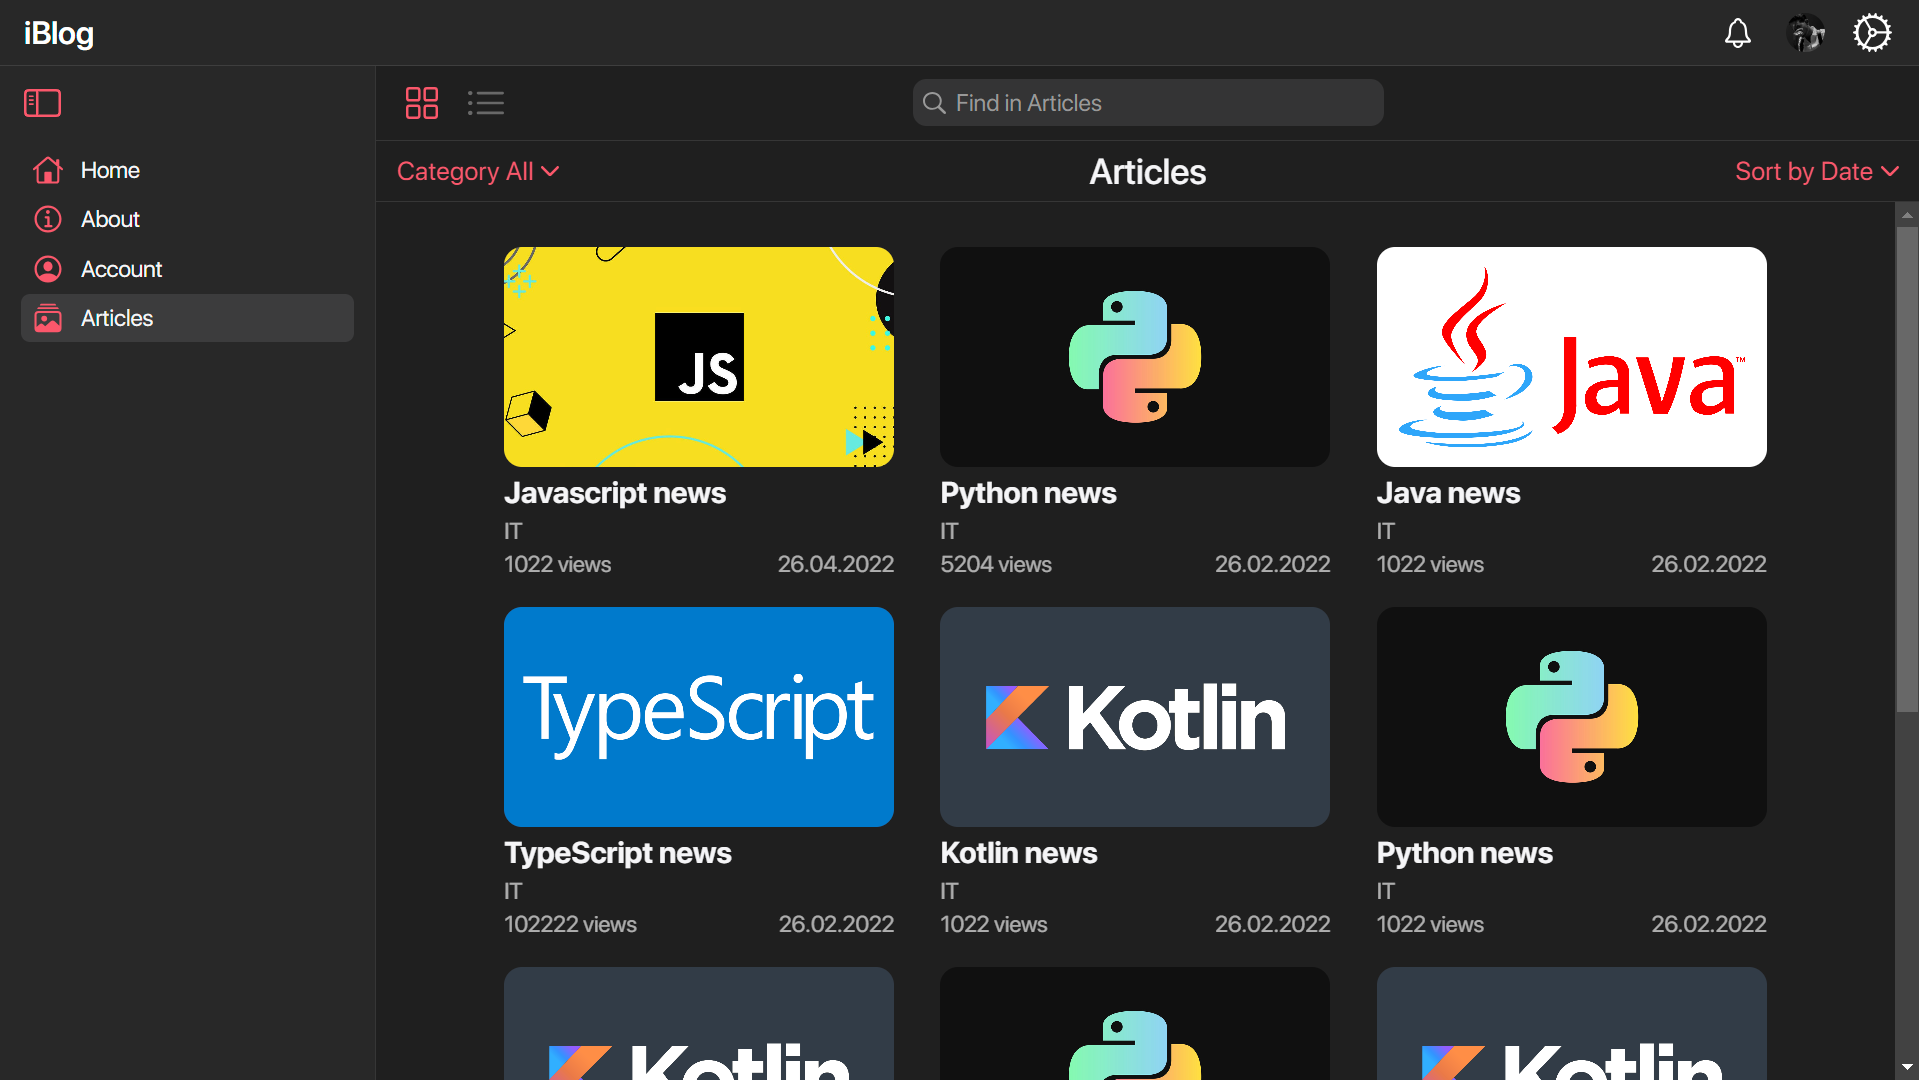
Task: Open the Kotlin news thumbnail
Action: tap(1135, 717)
